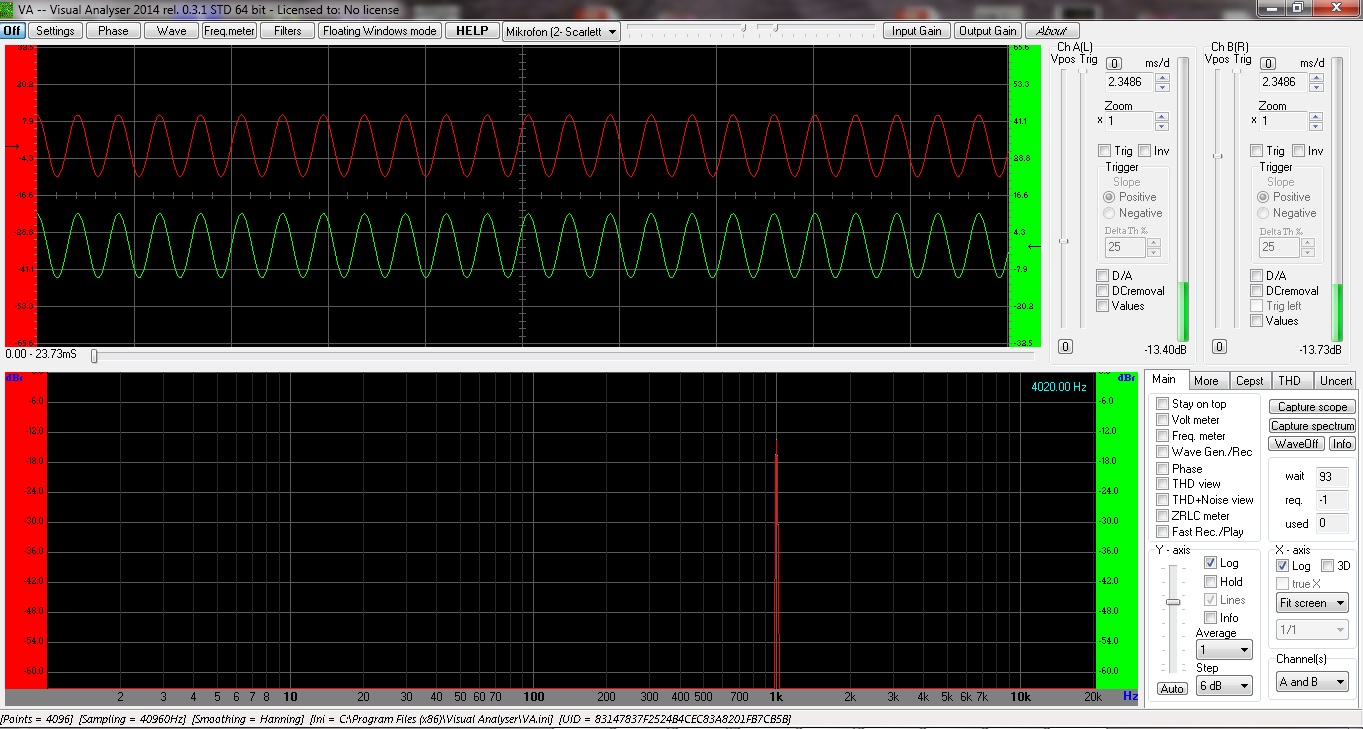Click the Capture spectrum button
Screen dimensions: 1363x729
pyautogui.click(x=1312, y=426)
